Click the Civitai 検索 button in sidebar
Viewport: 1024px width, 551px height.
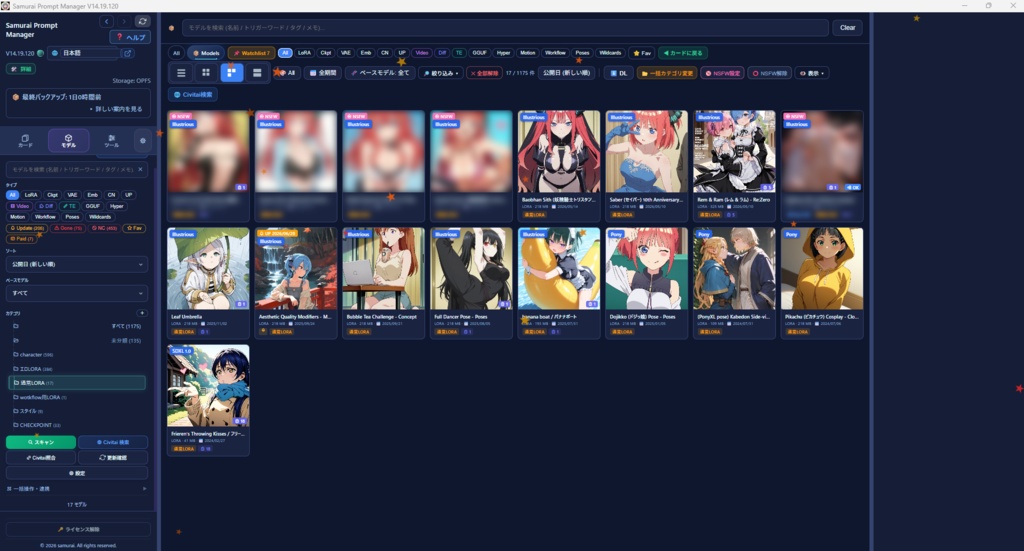113,442
